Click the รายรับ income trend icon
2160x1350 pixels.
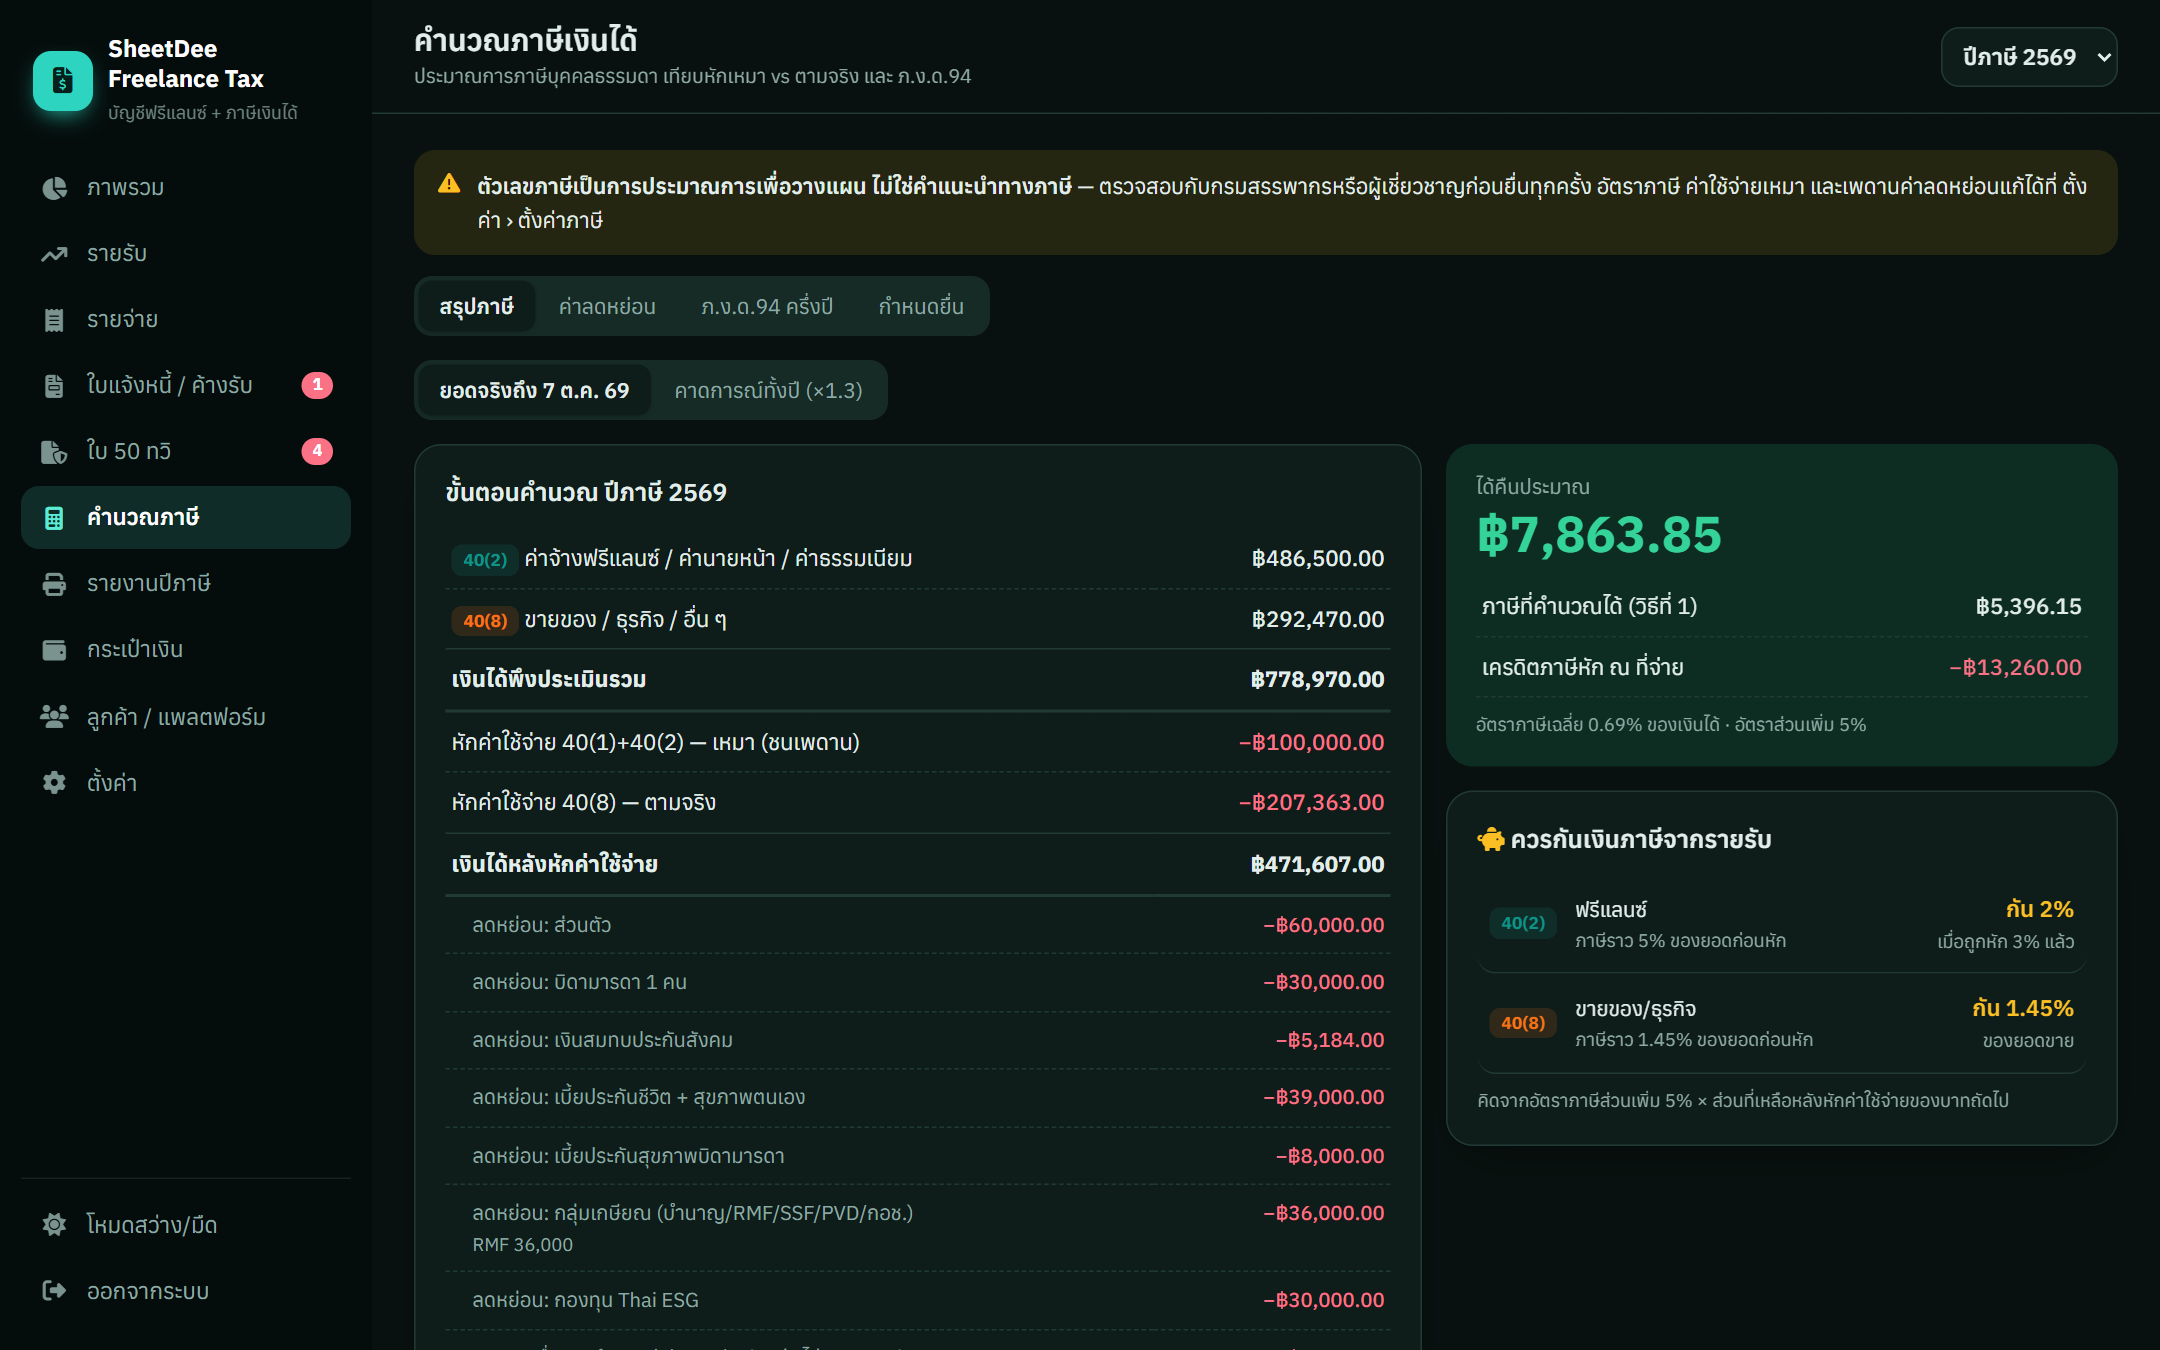click(x=54, y=254)
